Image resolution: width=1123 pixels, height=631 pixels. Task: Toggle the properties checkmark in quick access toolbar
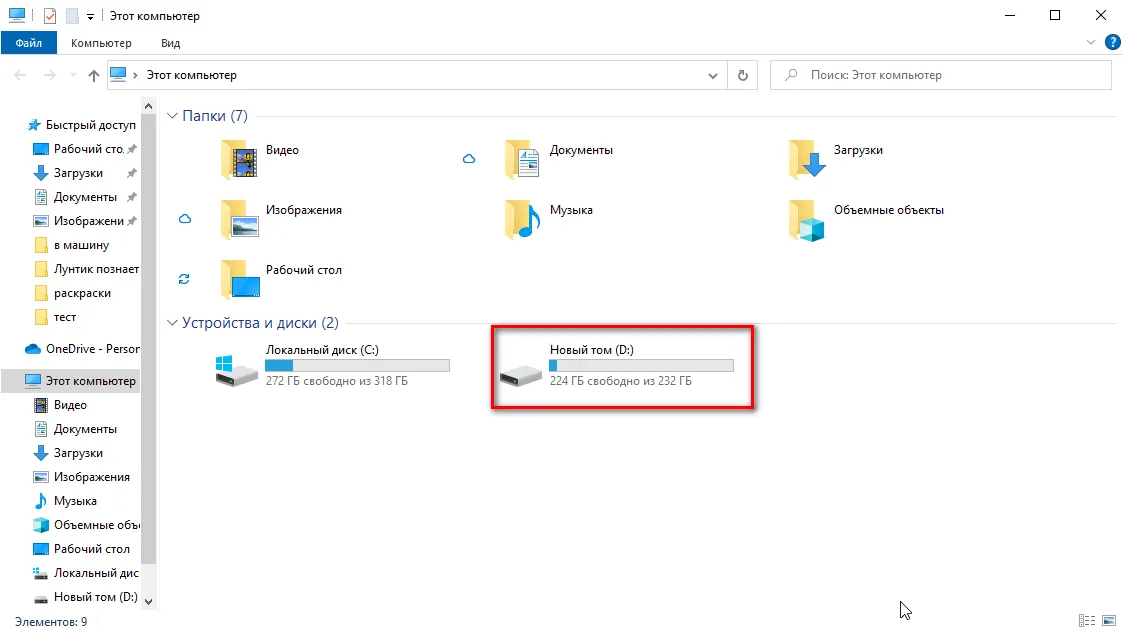[x=49, y=16]
